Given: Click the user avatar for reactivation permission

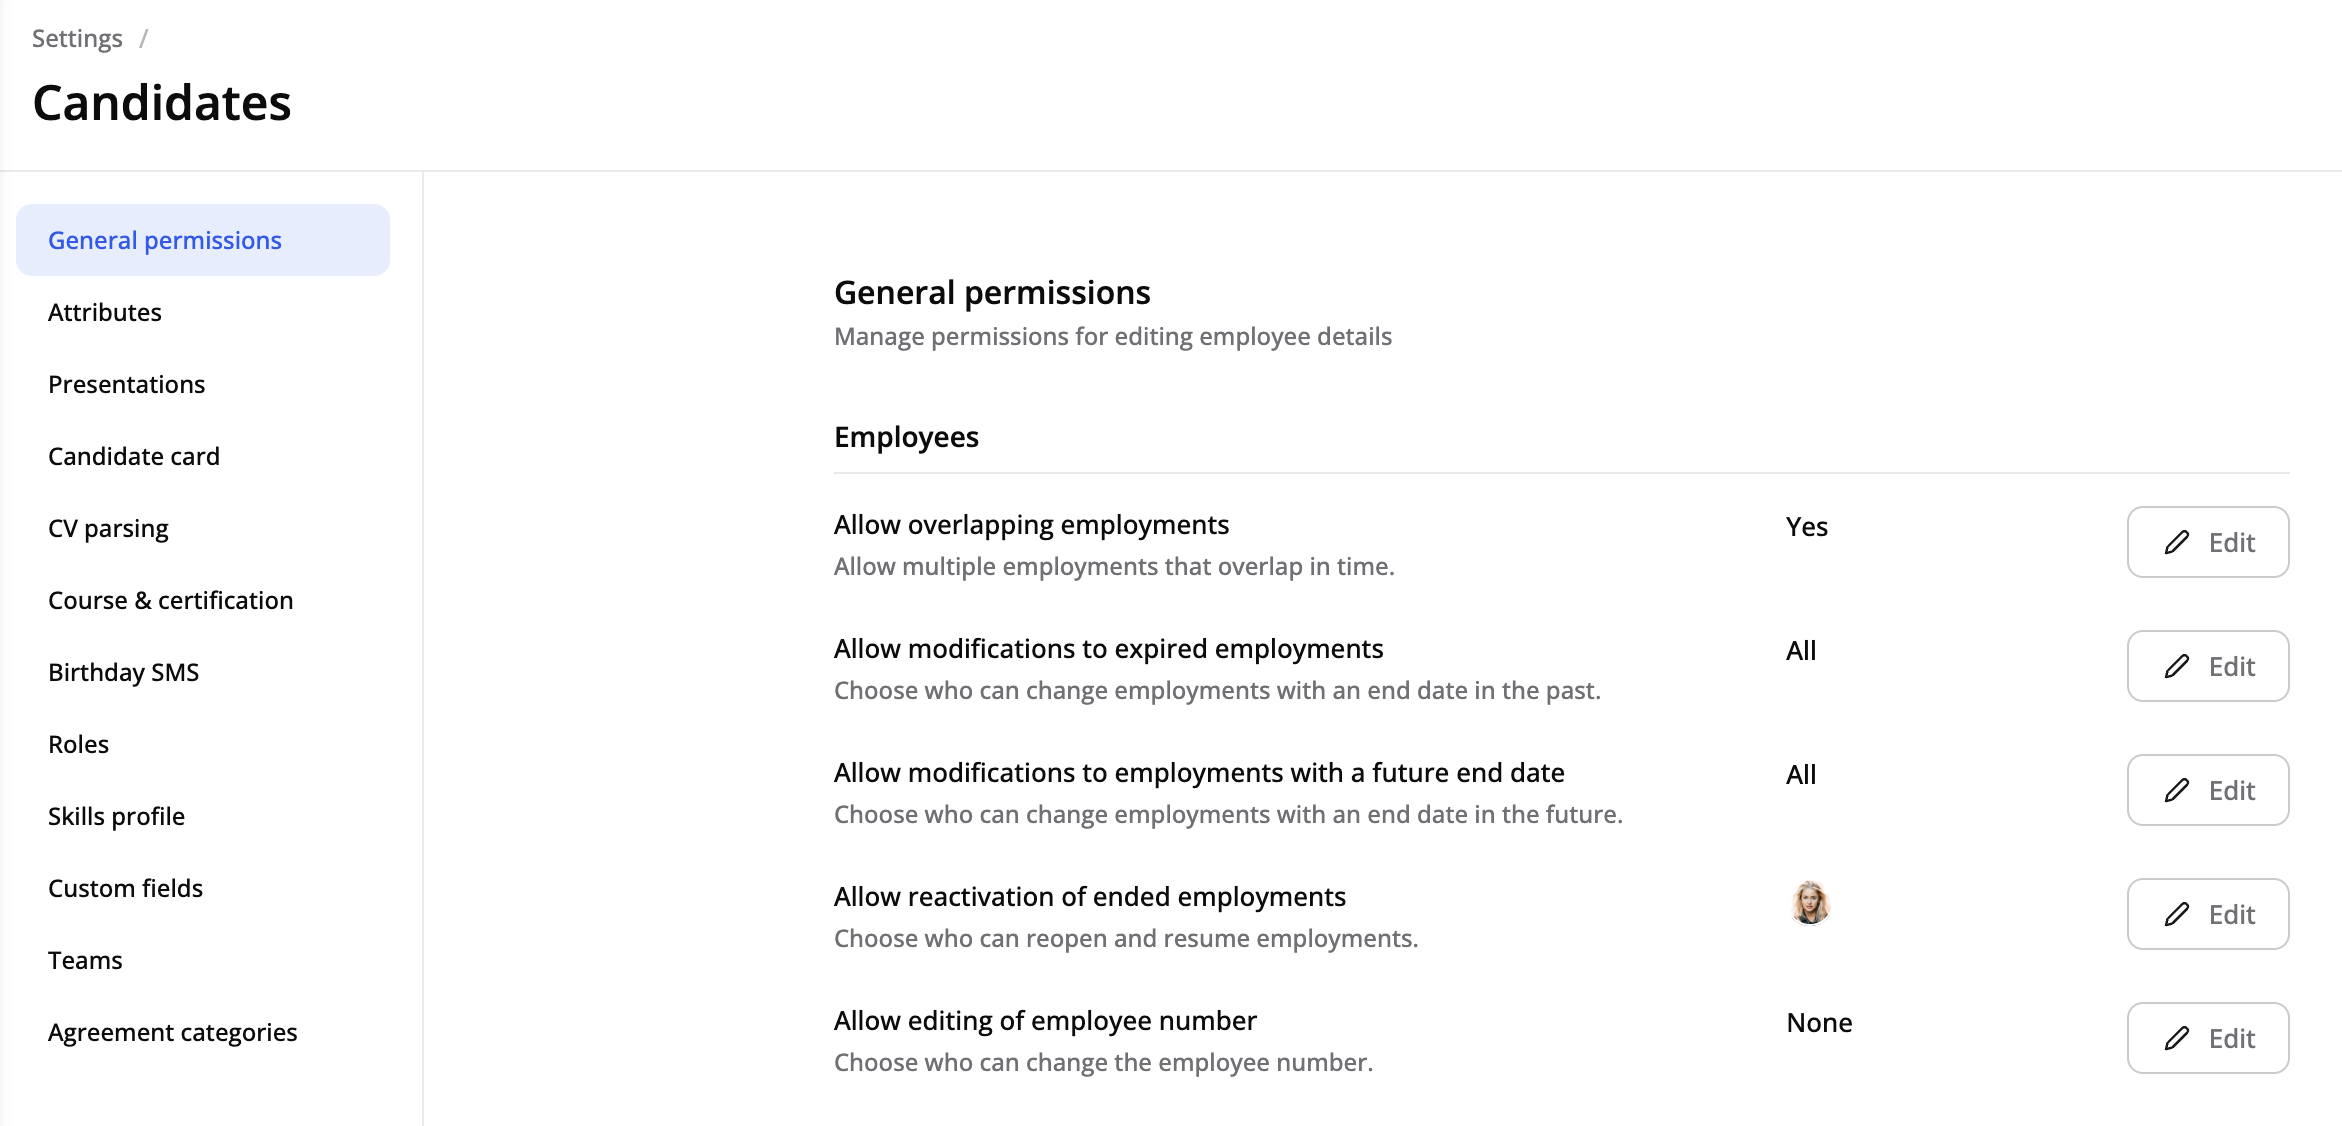Looking at the screenshot, I should click(x=1809, y=903).
